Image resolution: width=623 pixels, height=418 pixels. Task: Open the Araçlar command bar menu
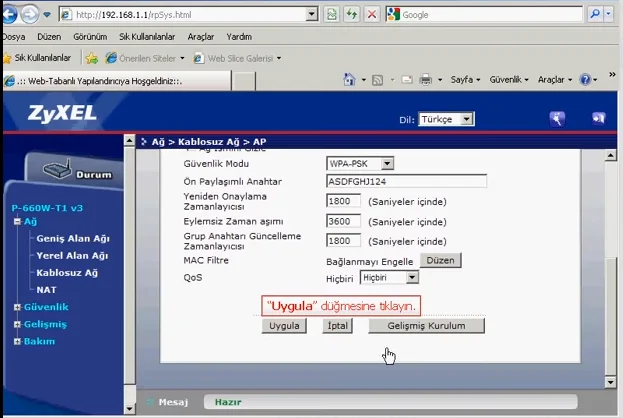tap(555, 80)
